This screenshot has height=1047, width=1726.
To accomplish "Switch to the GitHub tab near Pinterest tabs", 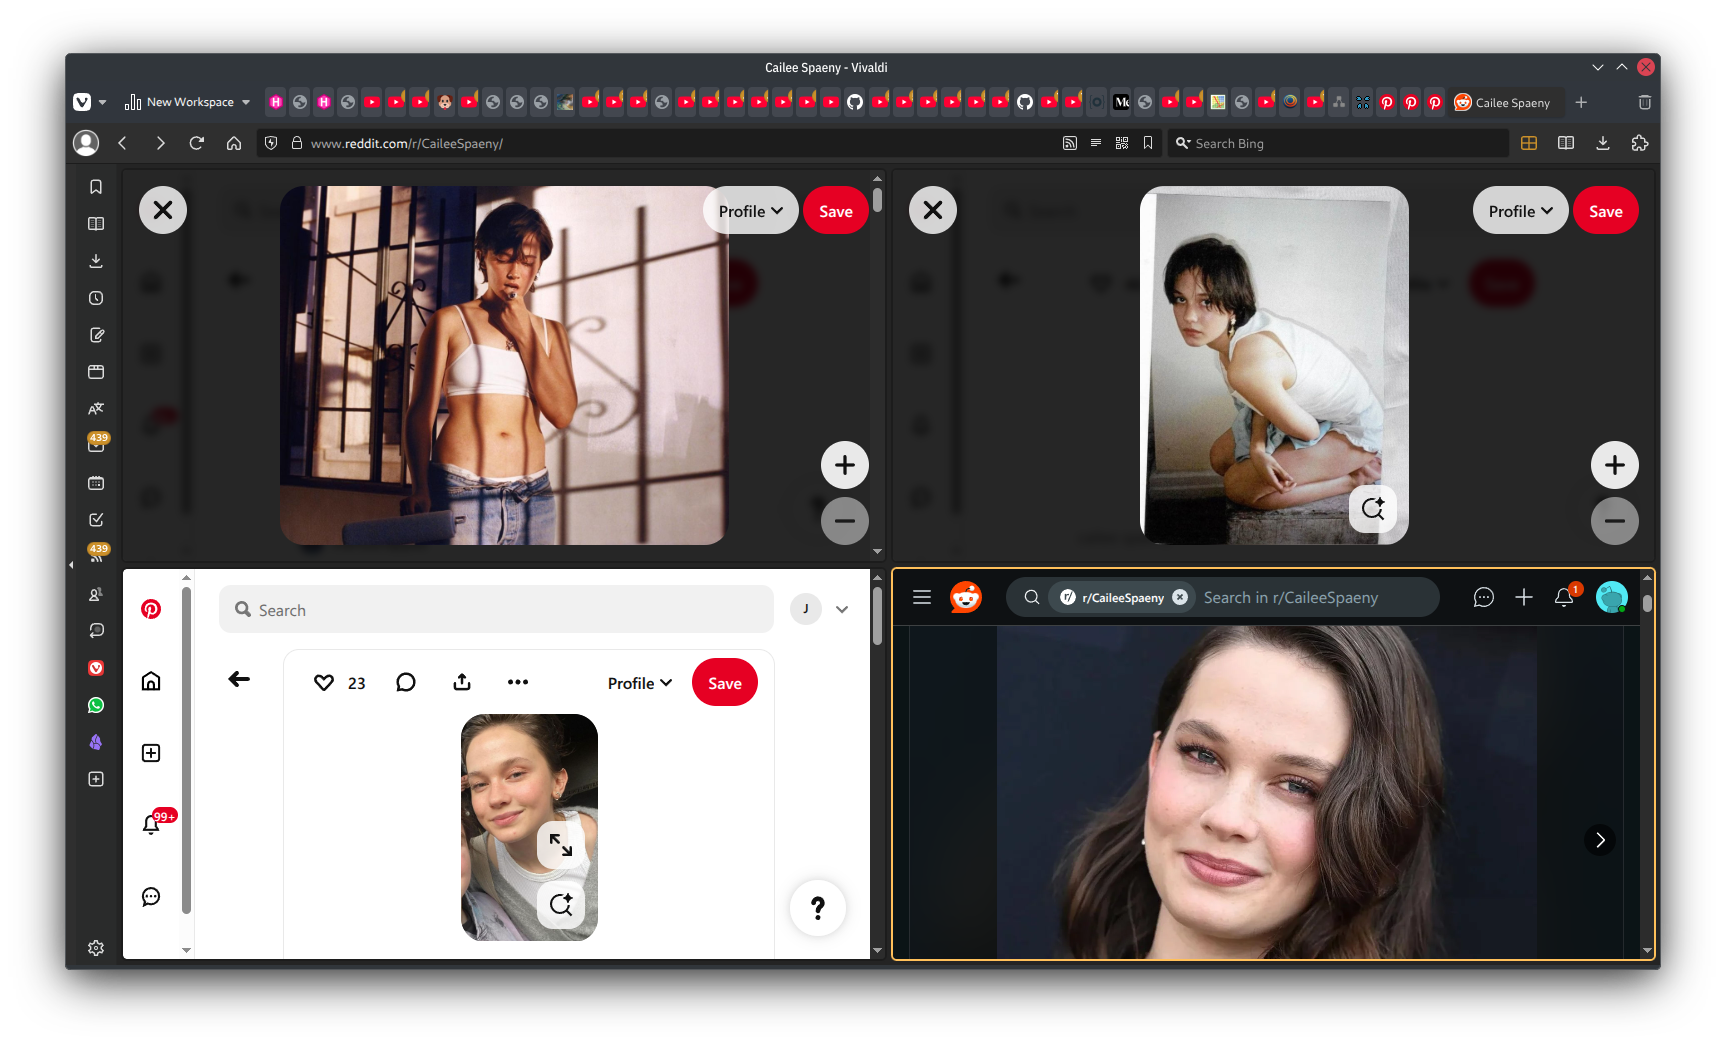I will tap(1025, 102).
